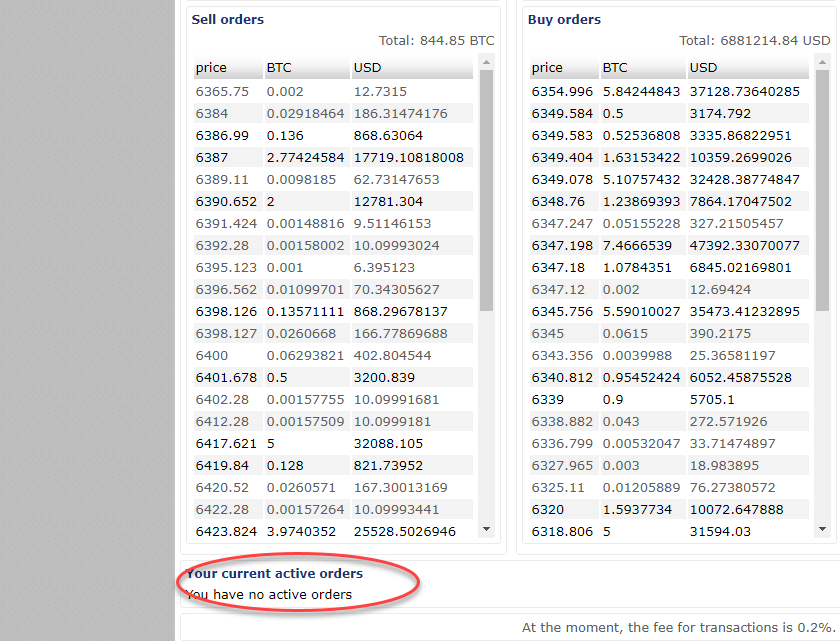The height and width of the screenshot is (641, 840).
Task: Click USD value 5705.1 in Buy orders
Action: tap(712, 399)
